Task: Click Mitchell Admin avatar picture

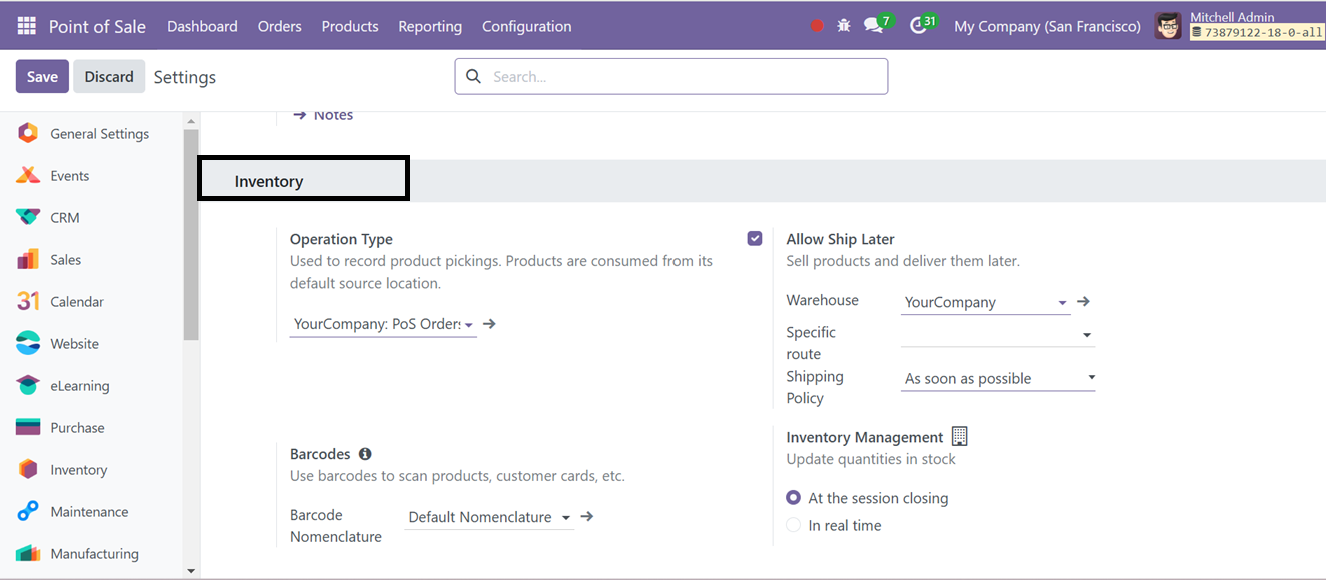Action: tap(1168, 26)
